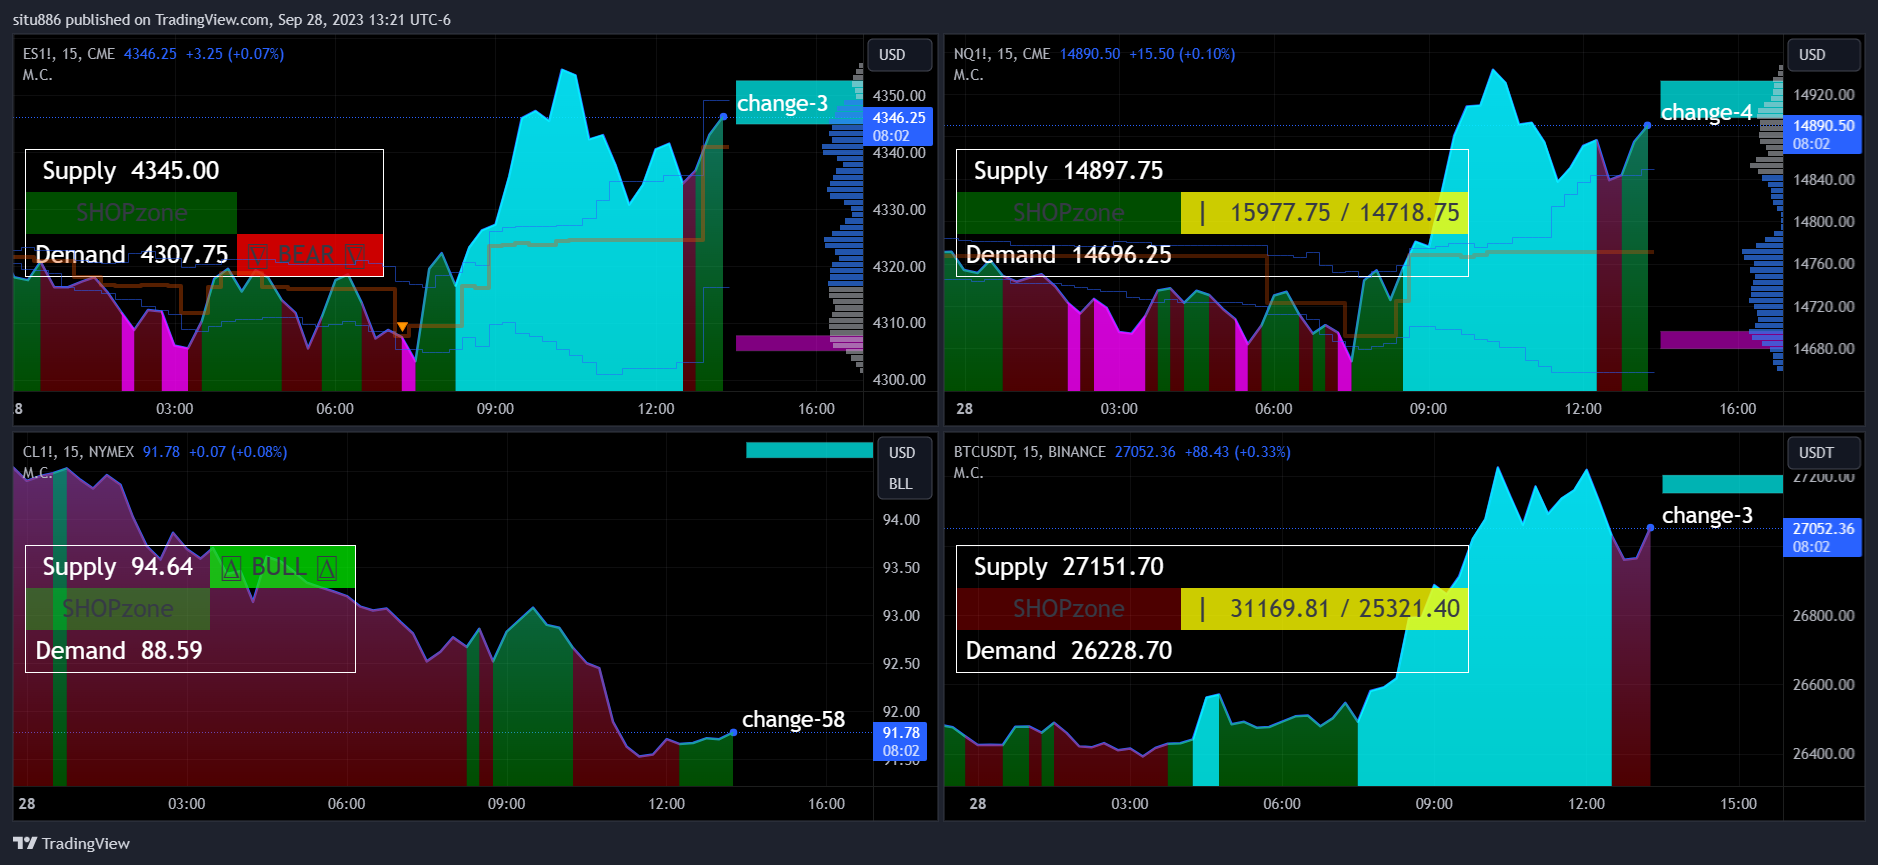Click the 4350.00 price axis value
The width and height of the screenshot is (1878, 865).
899,96
